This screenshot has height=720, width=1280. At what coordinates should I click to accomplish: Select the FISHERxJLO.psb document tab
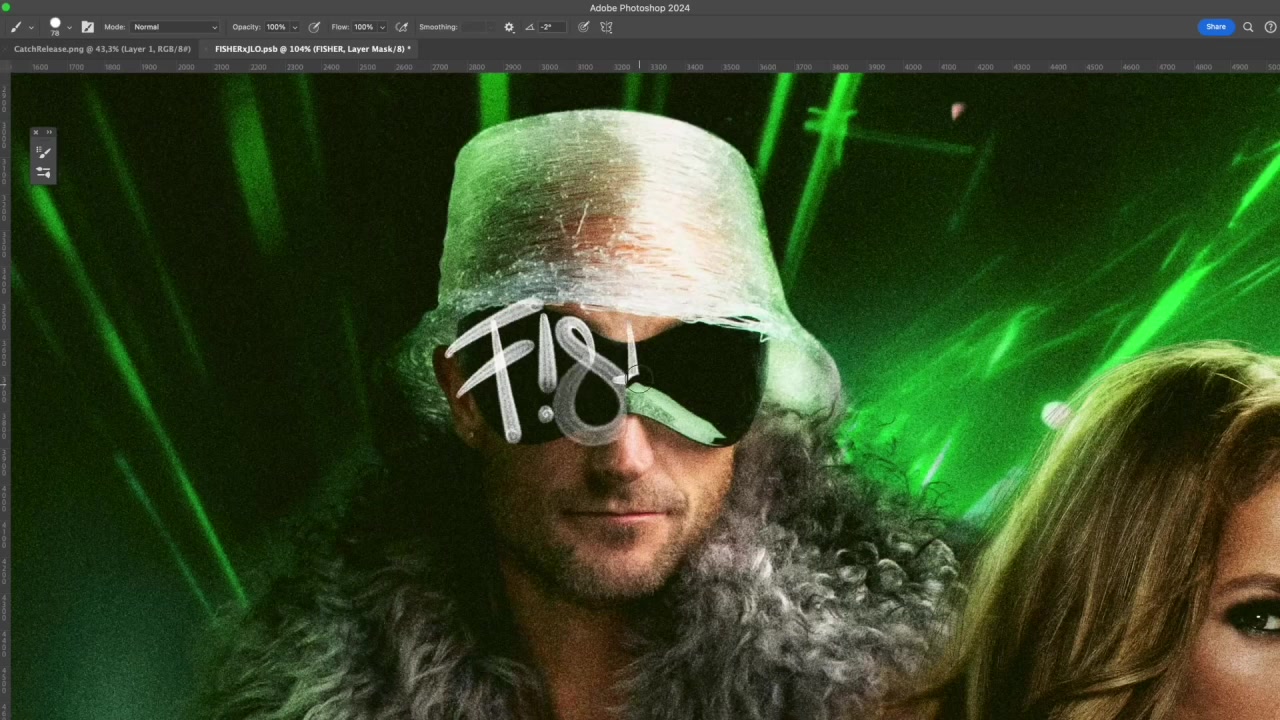point(312,49)
